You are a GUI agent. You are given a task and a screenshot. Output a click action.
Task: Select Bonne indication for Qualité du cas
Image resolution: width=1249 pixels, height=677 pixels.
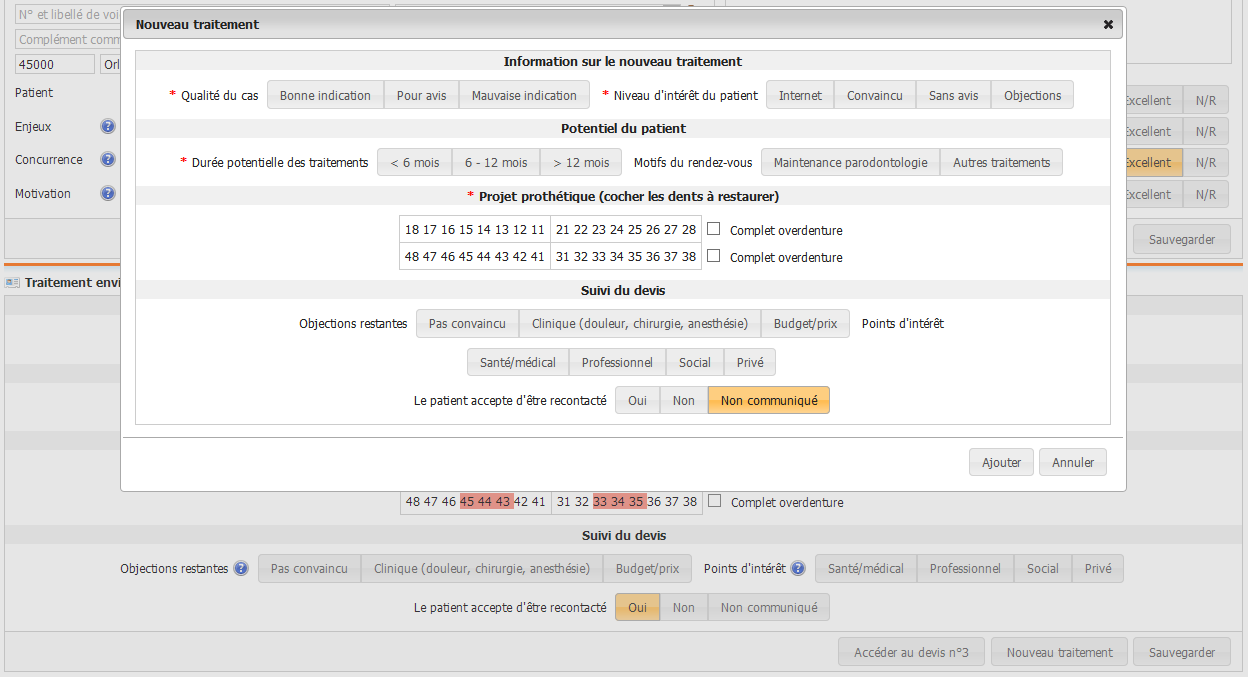[325, 96]
